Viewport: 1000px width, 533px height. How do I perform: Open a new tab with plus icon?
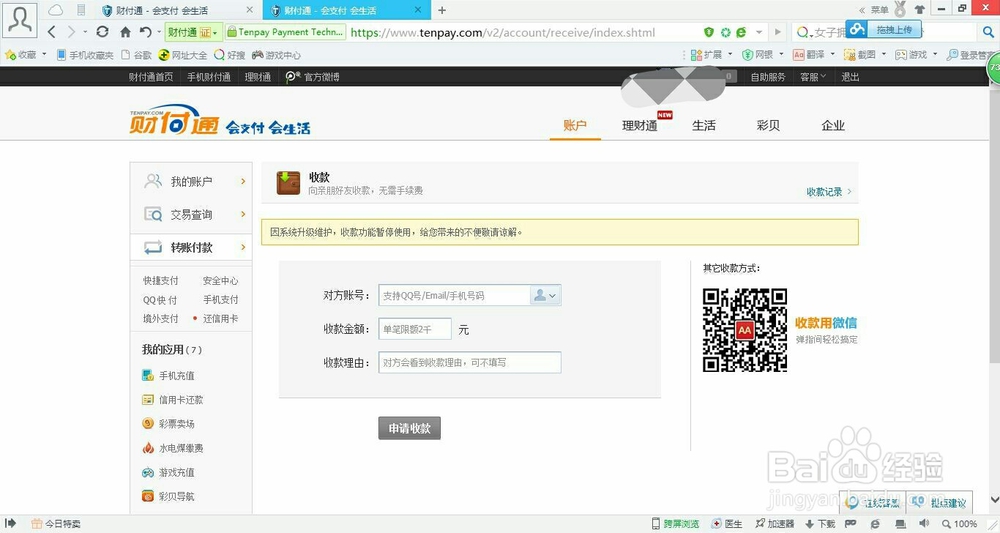click(x=442, y=10)
